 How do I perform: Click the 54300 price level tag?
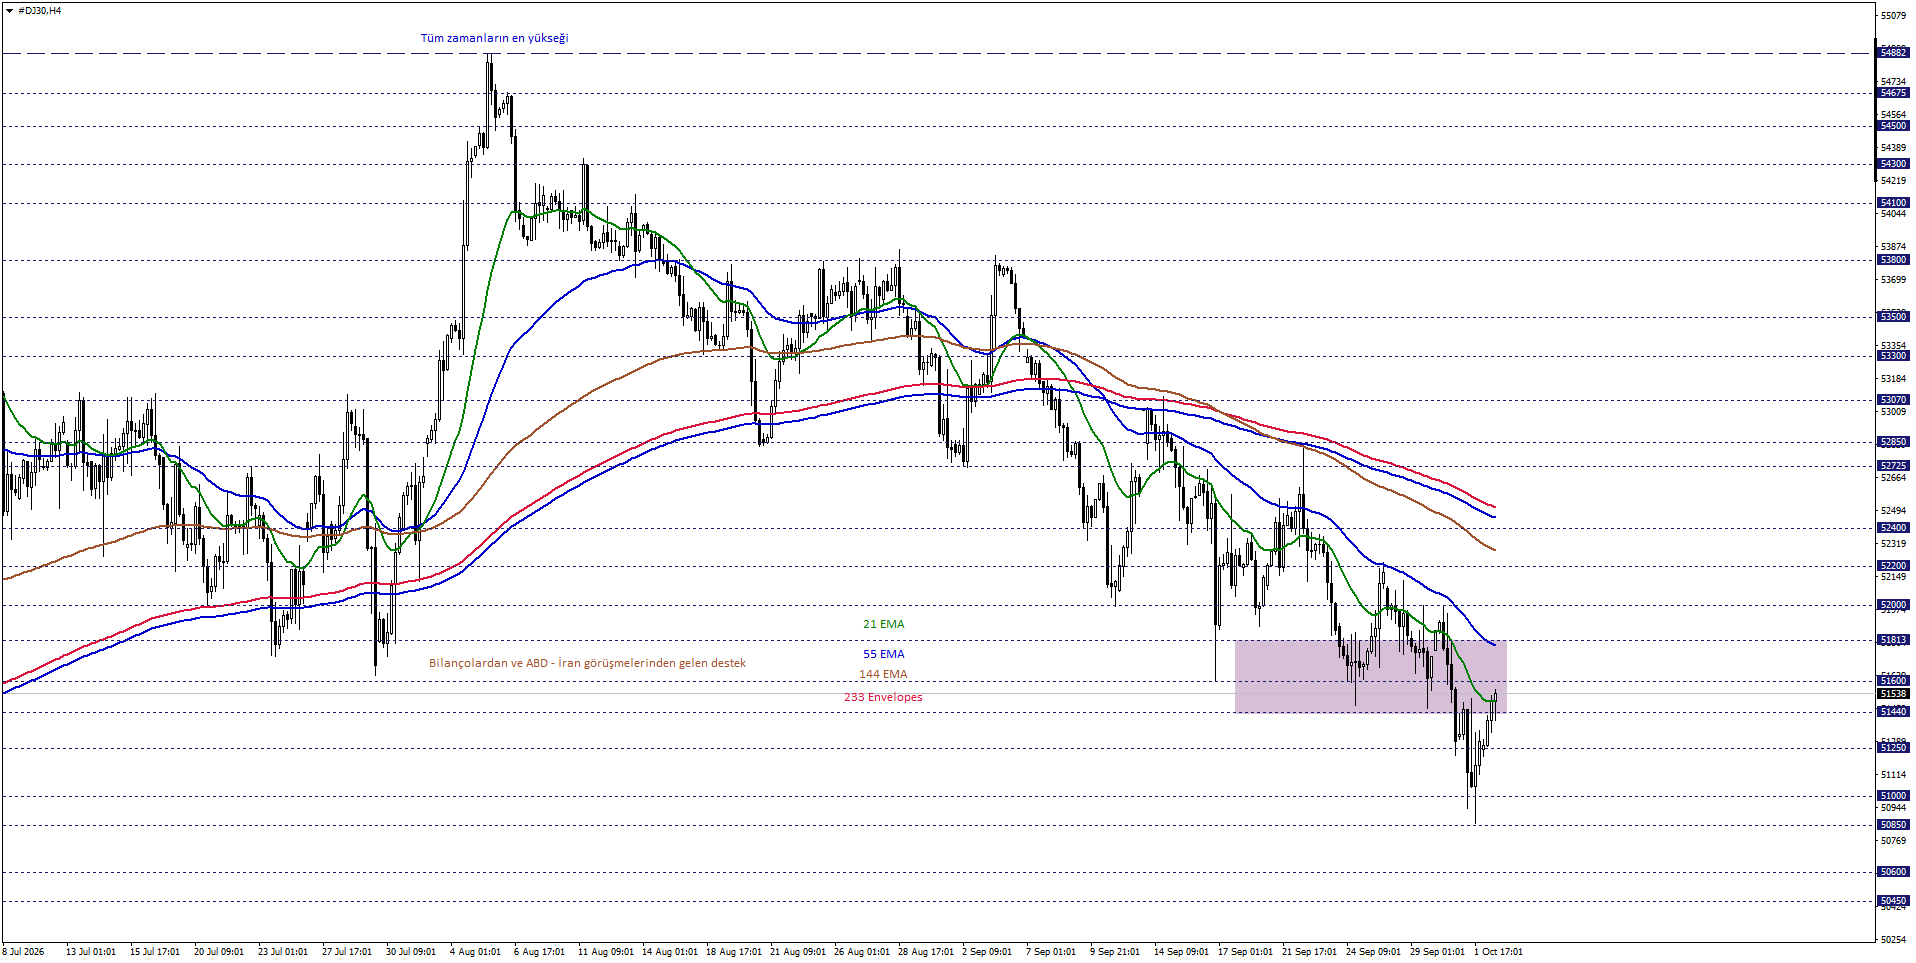(x=1893, y=164)
